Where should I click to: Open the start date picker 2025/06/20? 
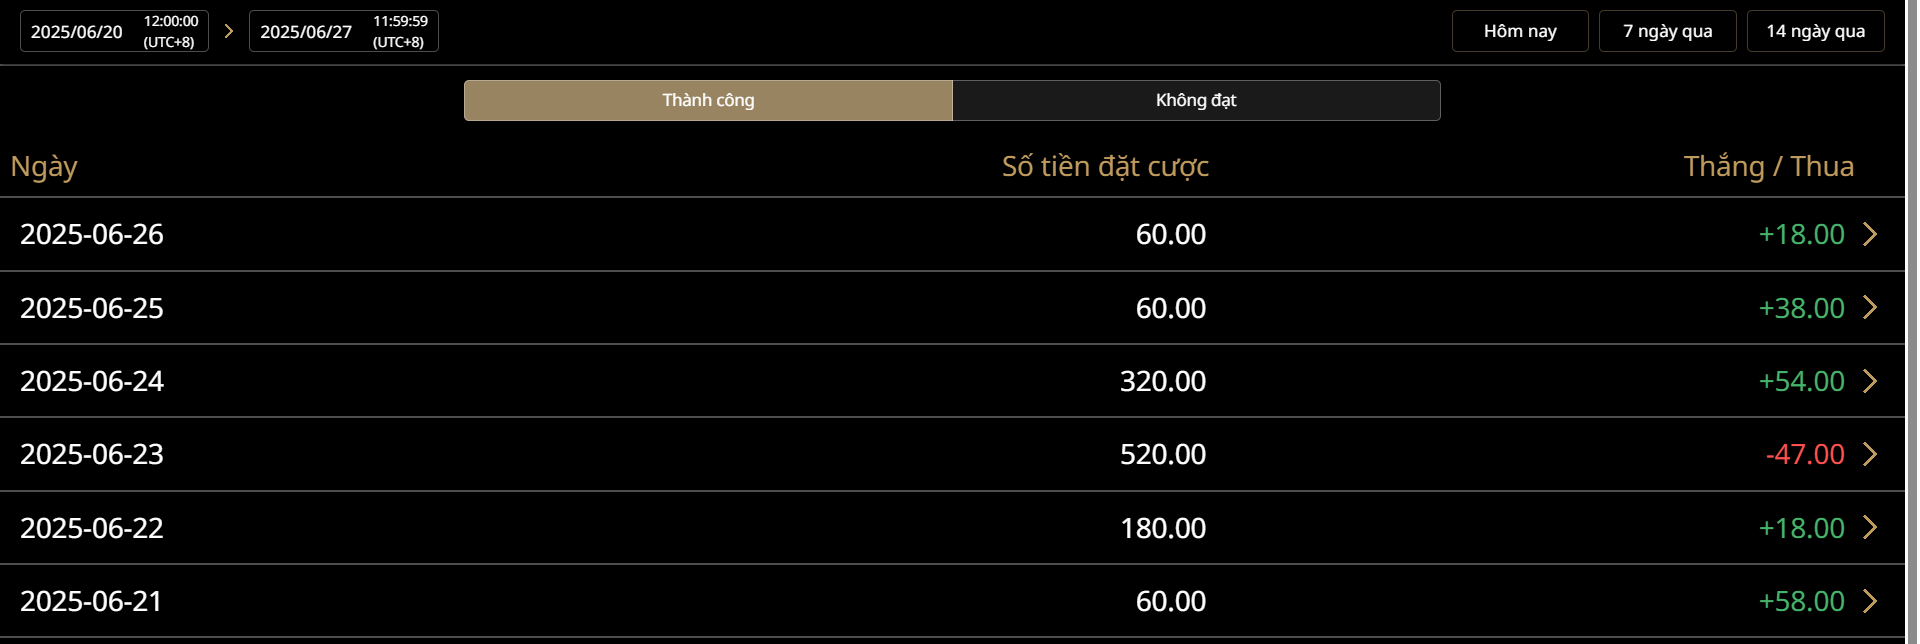point(114,31)
